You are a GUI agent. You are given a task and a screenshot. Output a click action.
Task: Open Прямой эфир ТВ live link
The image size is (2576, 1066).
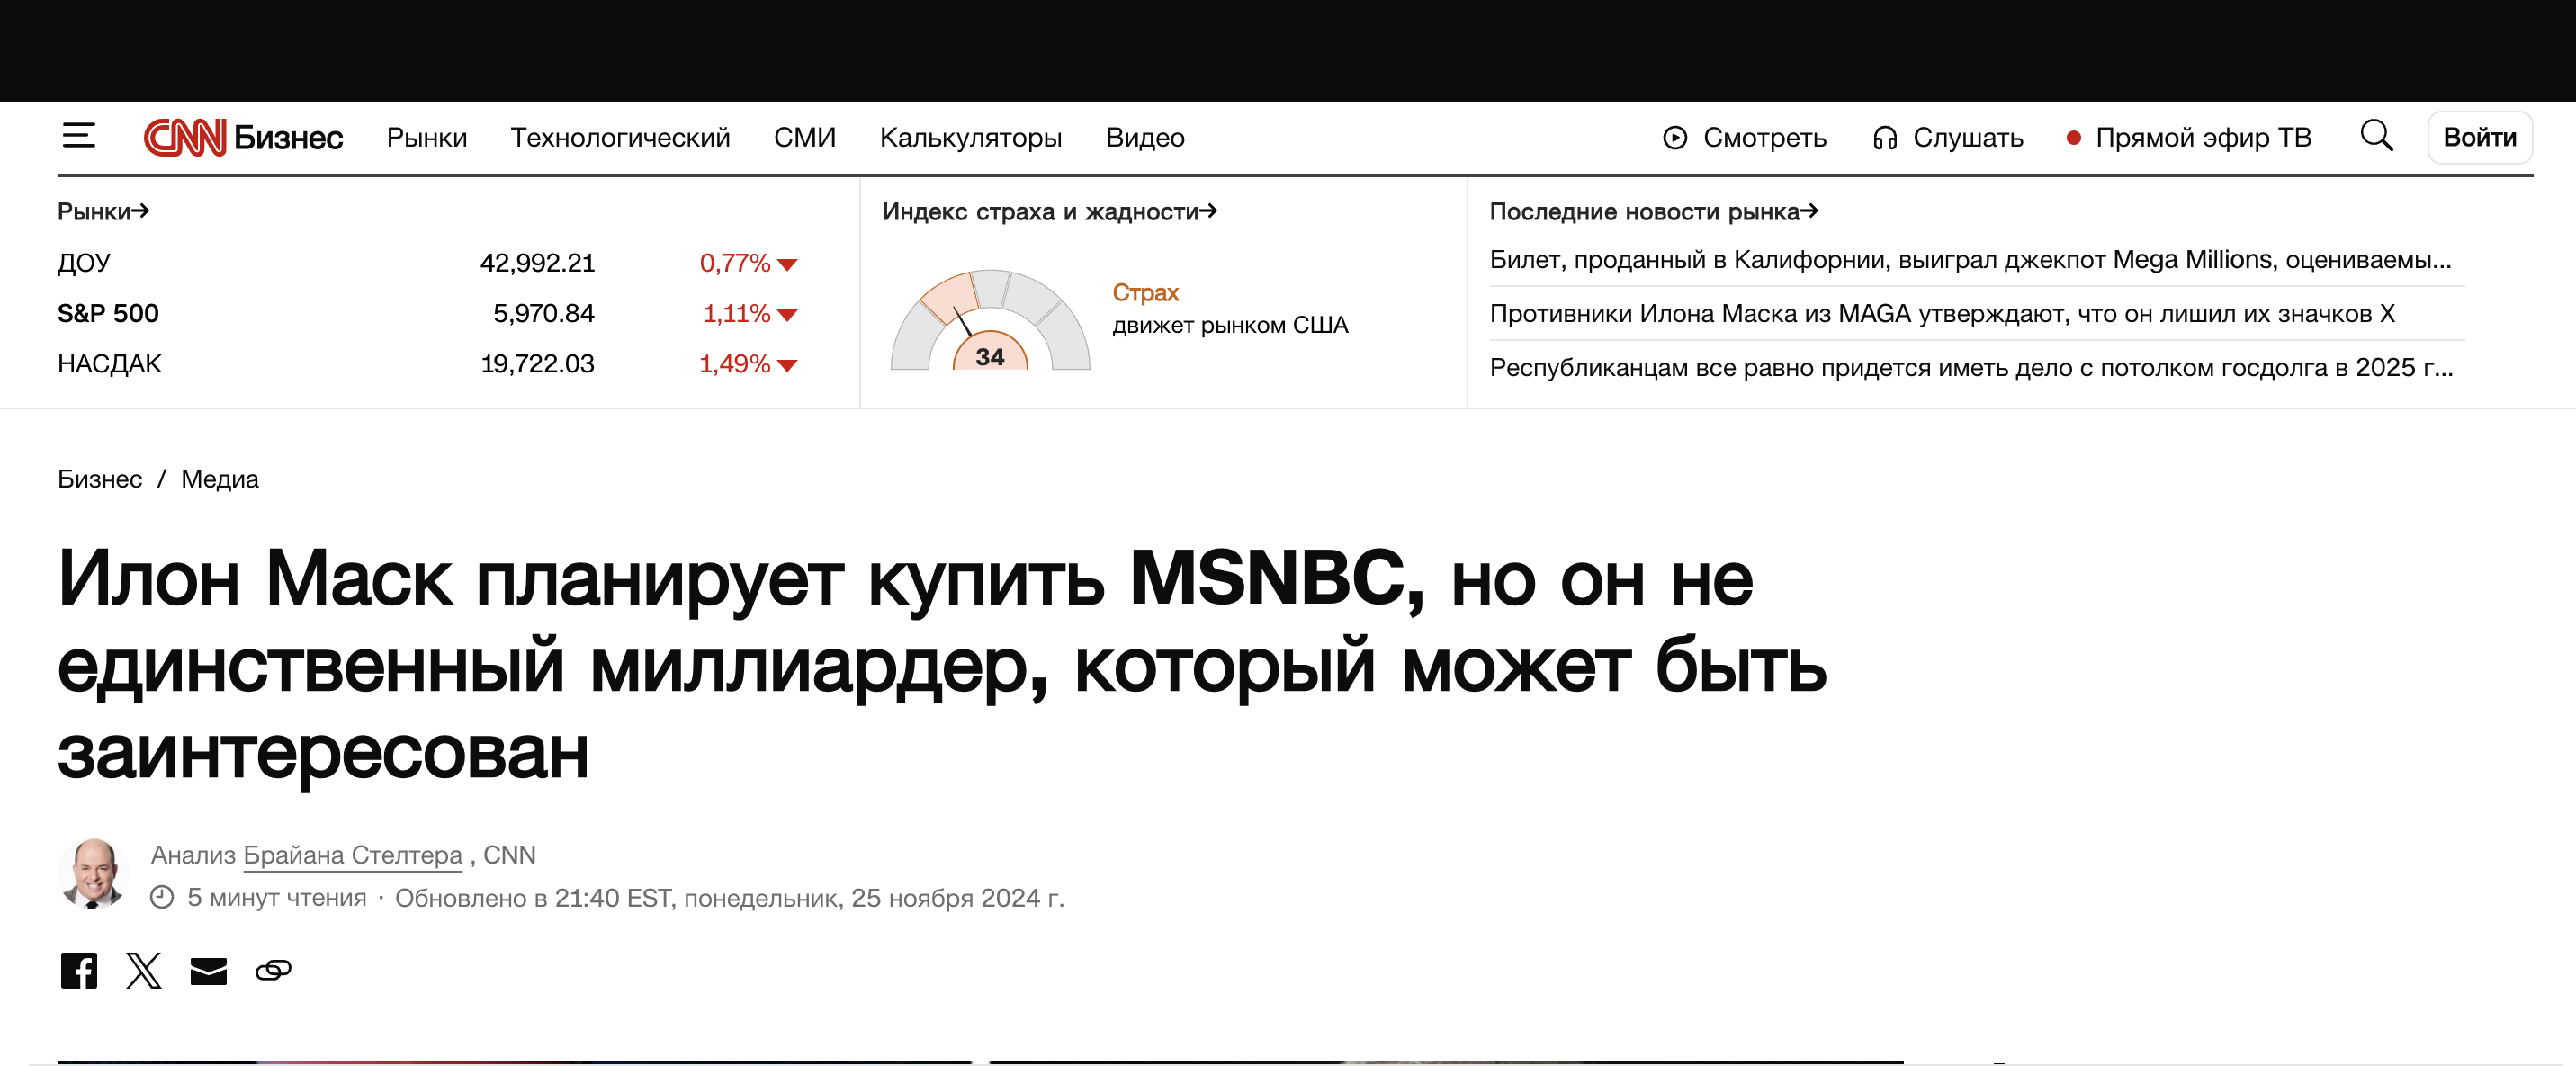(x=2189, y=137)
